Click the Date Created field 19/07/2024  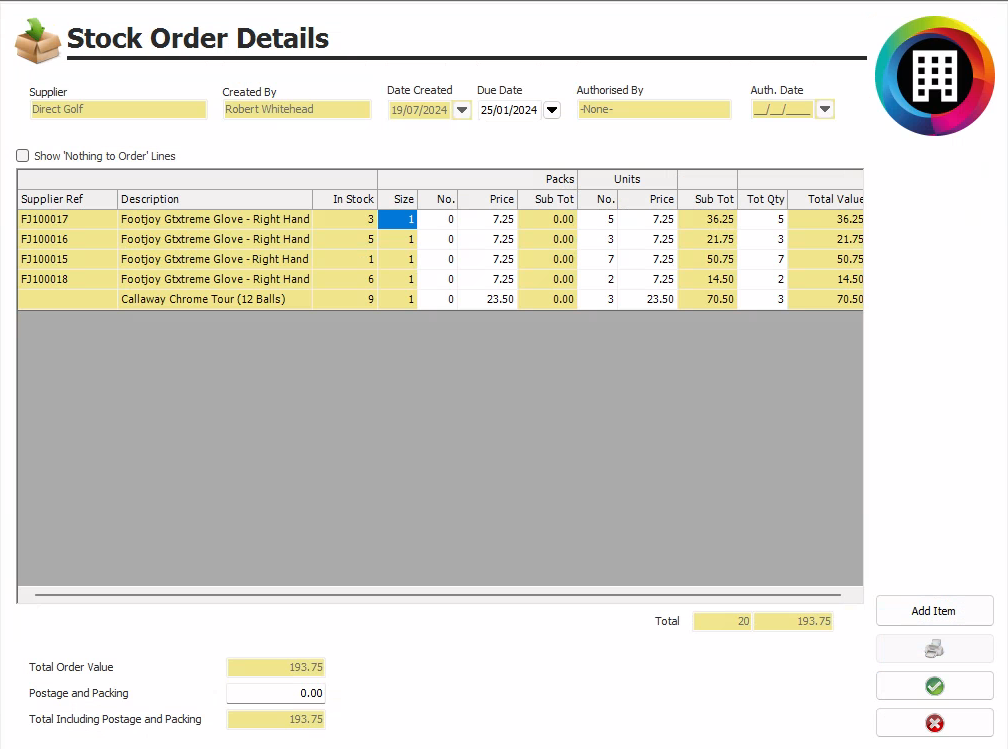click(420, 110)
